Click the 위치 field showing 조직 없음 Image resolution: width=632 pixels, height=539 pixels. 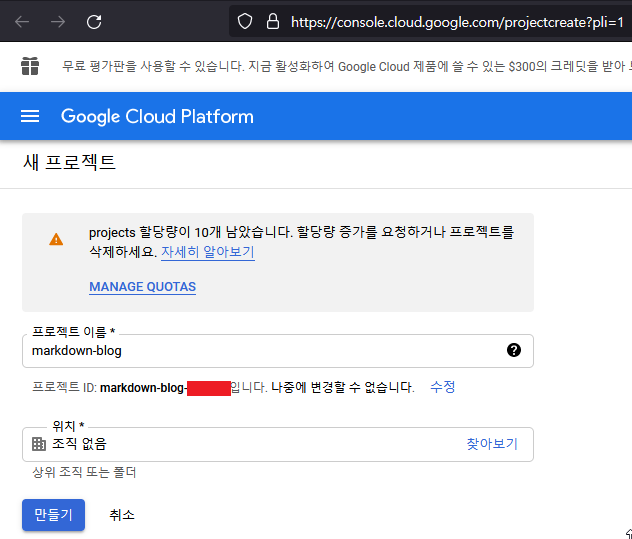pyautogui.click(x=278, y=444)
